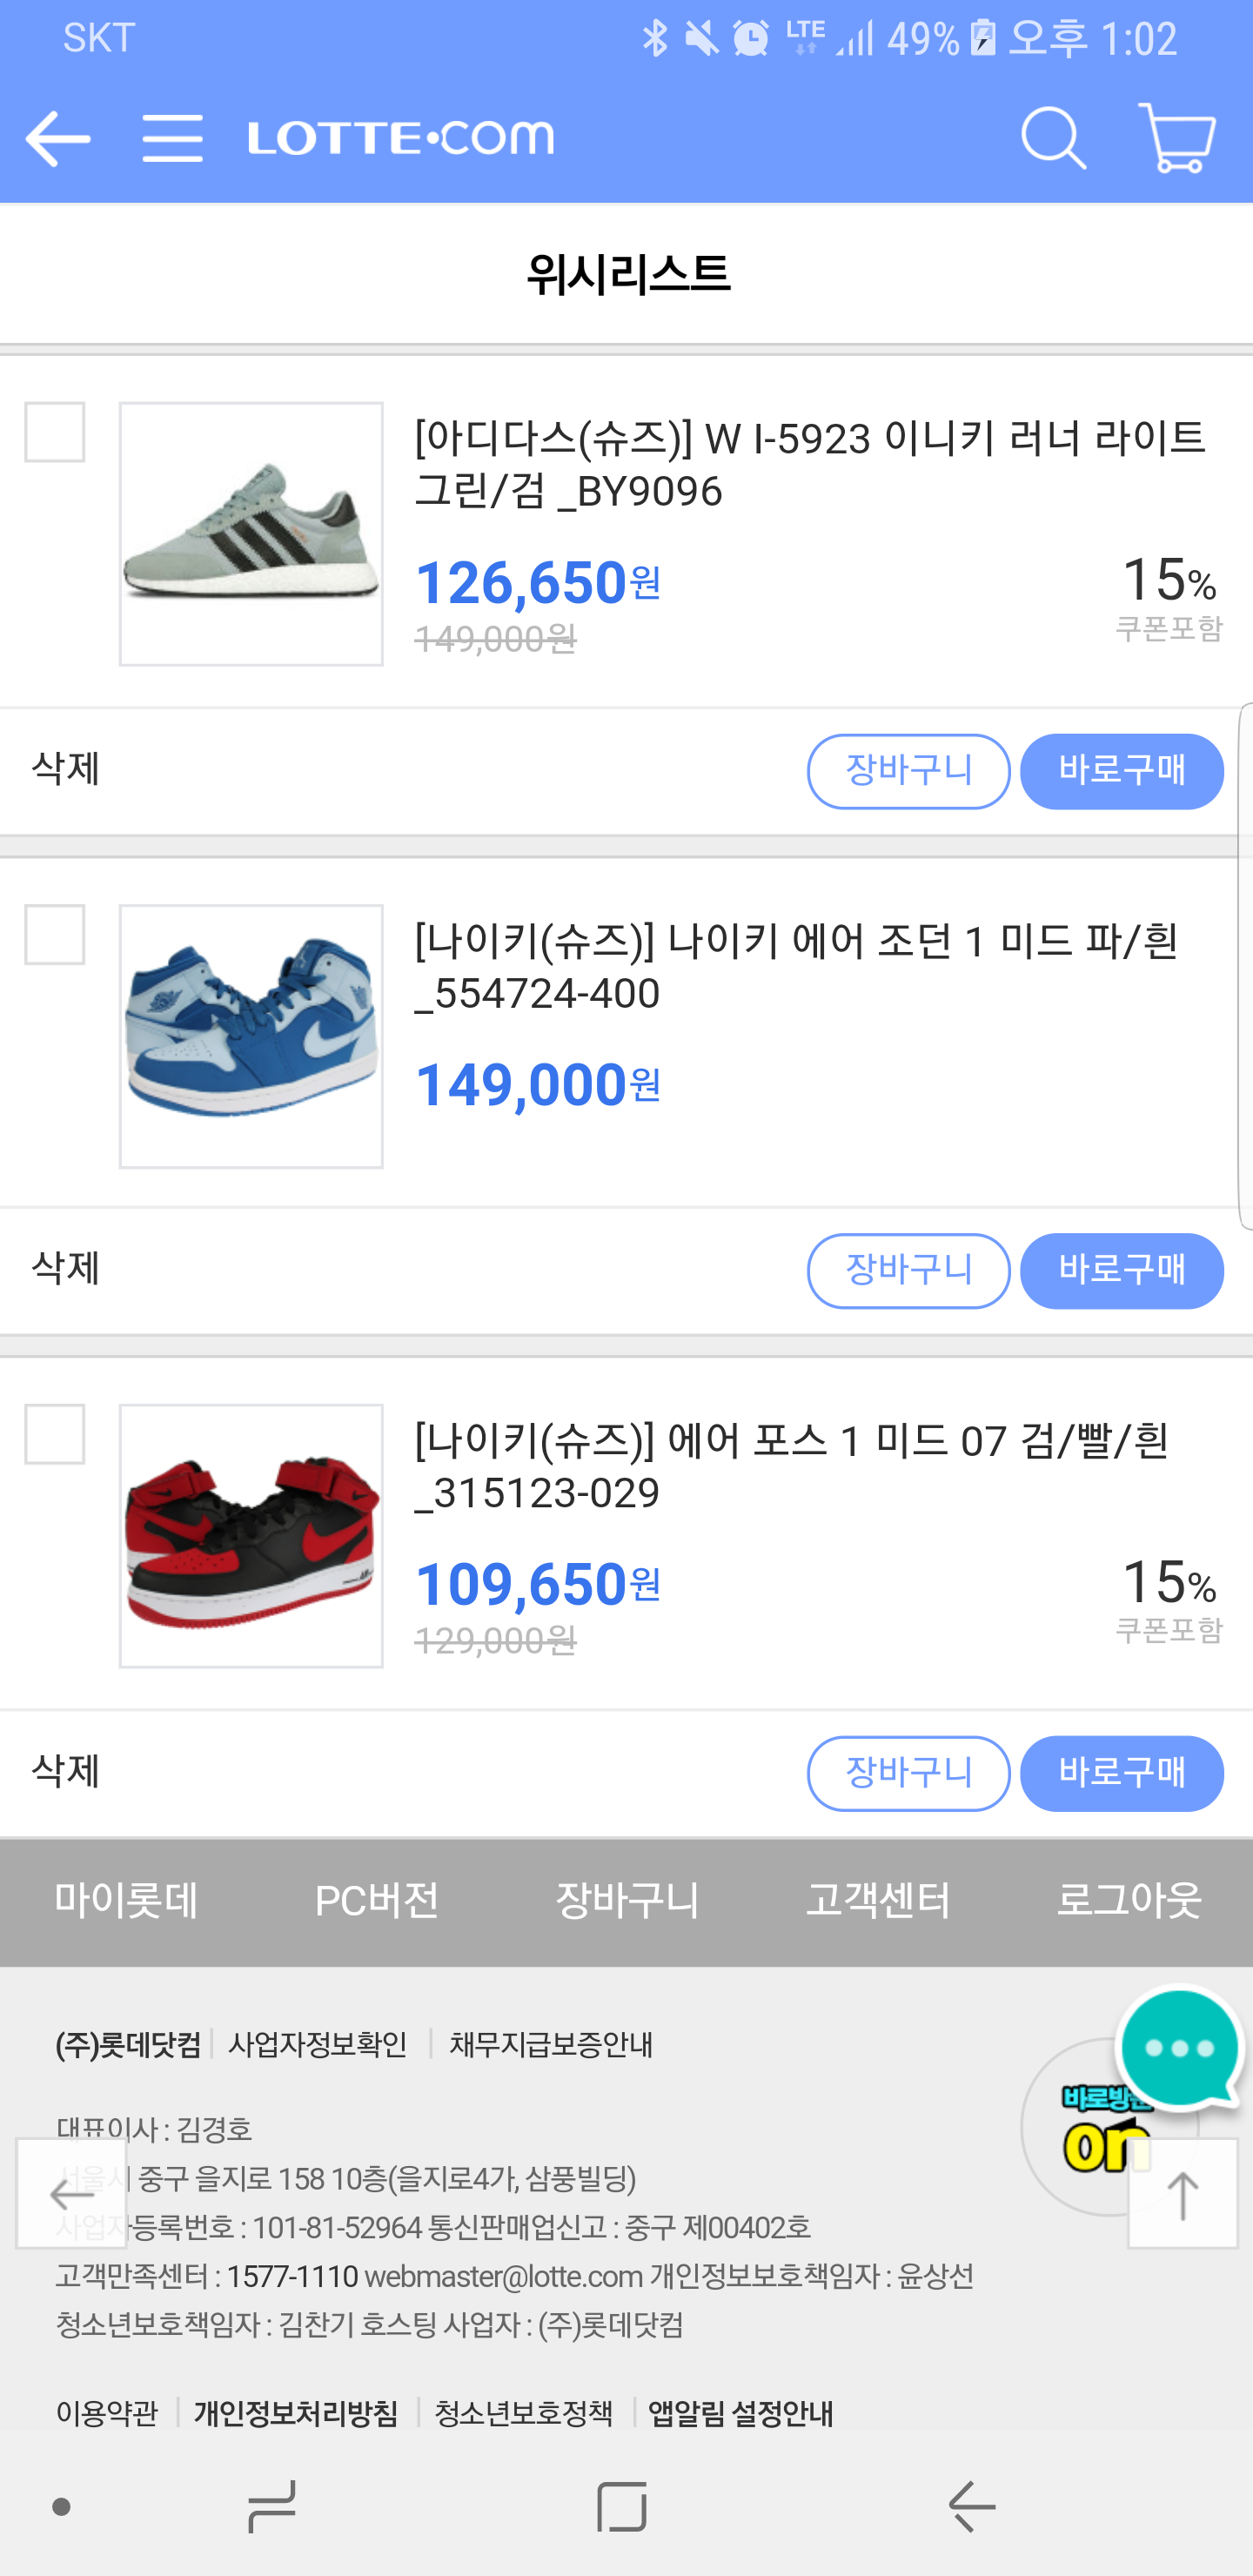Open the teal chat bubble icon
Viewport: 1253px width, 2576px height.
click(1180, 2047)
